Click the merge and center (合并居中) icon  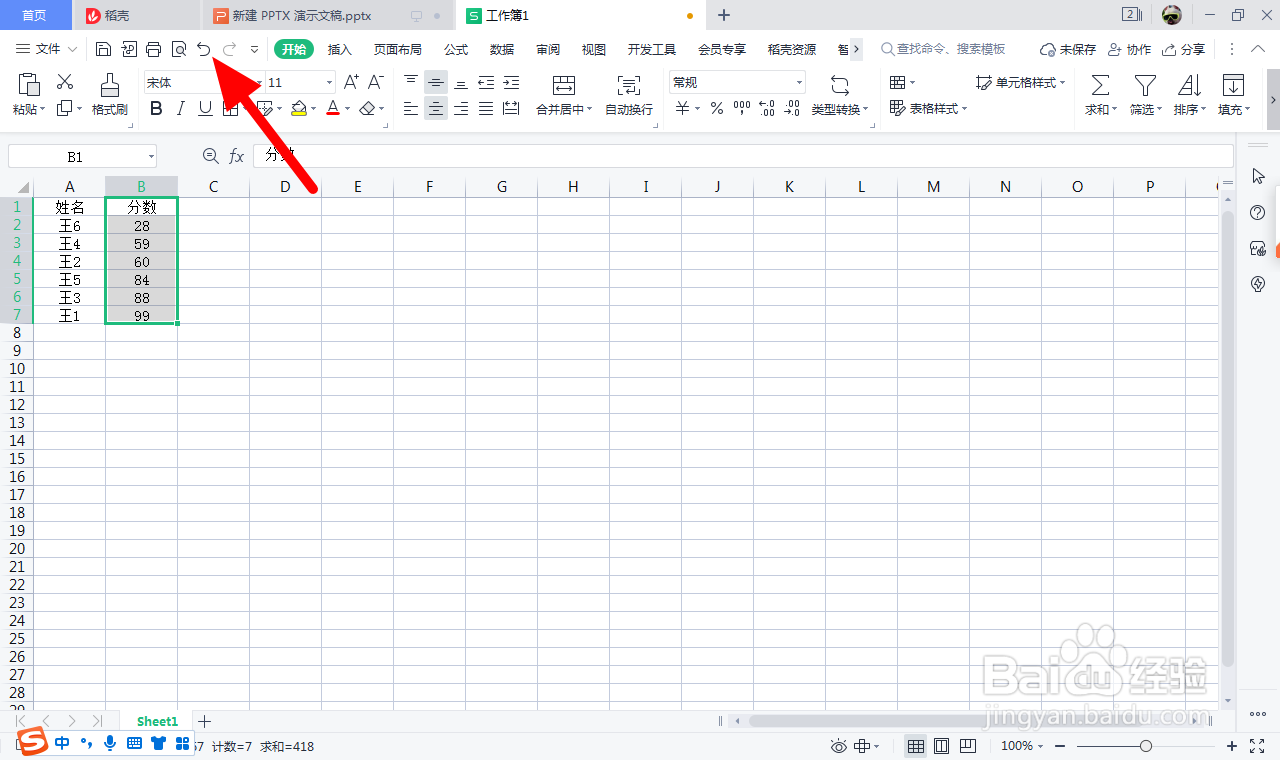coord(564,85)
